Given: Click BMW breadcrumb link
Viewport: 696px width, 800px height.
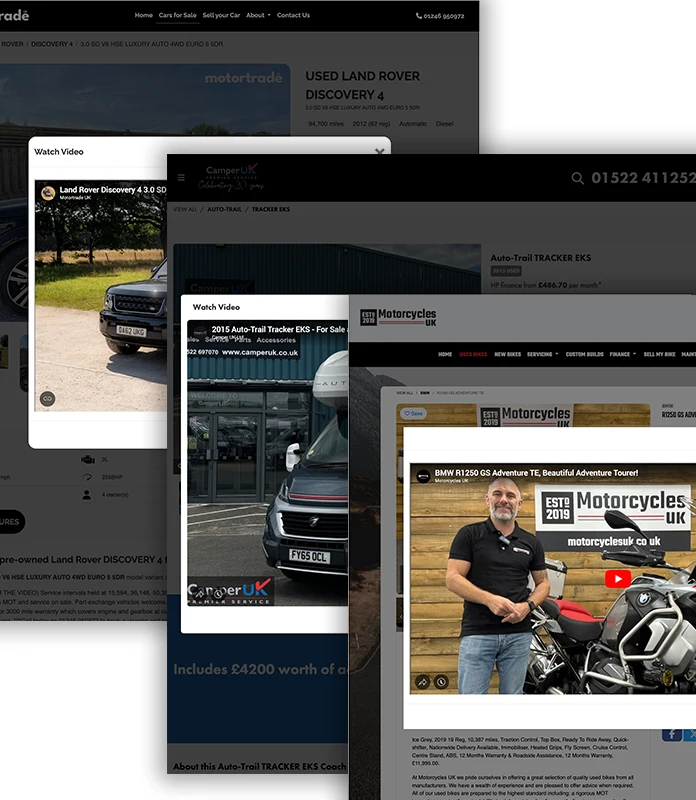Looking at the screenshot, I should [x=425, y=393].
